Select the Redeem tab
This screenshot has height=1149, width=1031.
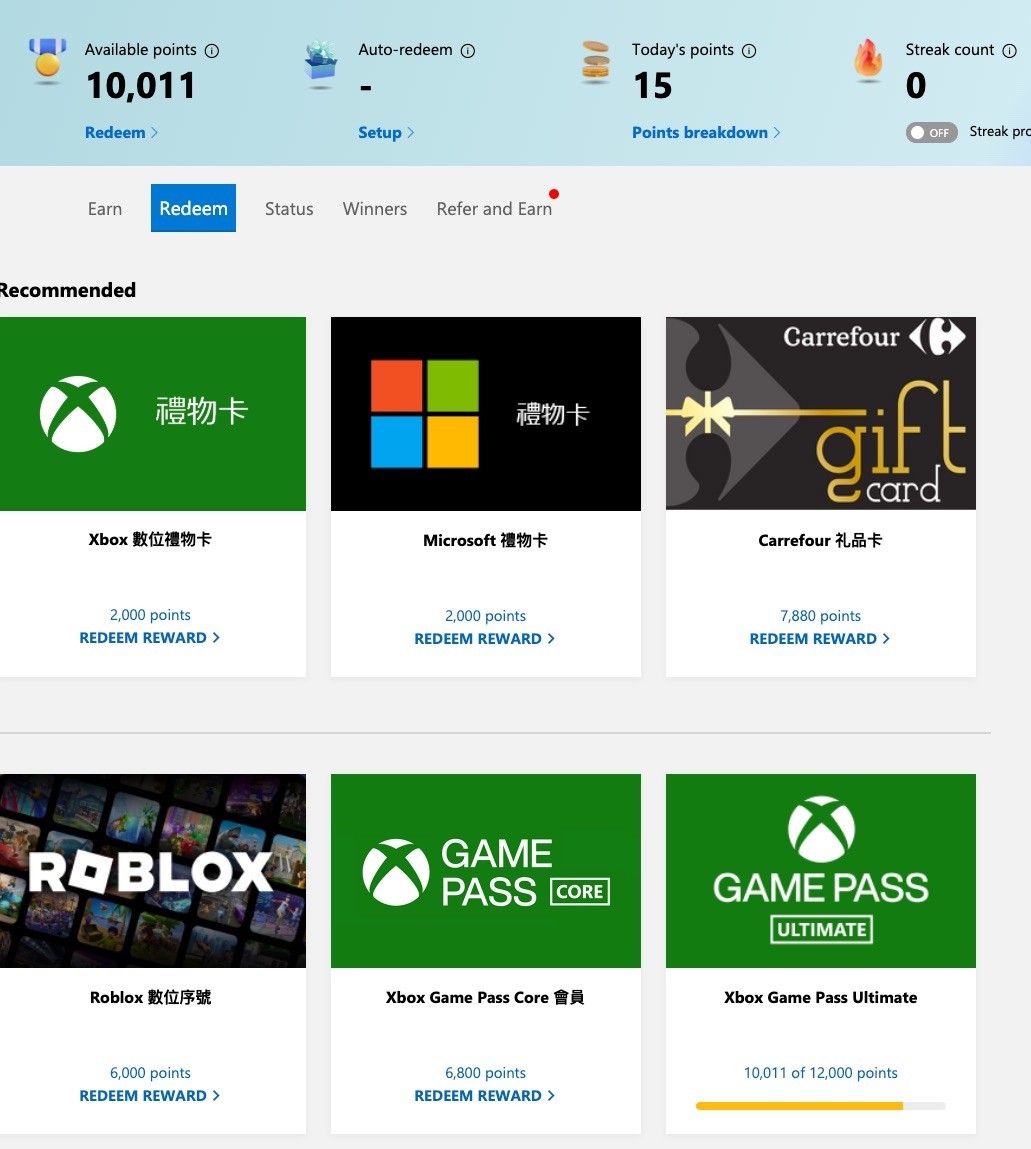coord(193,208)
